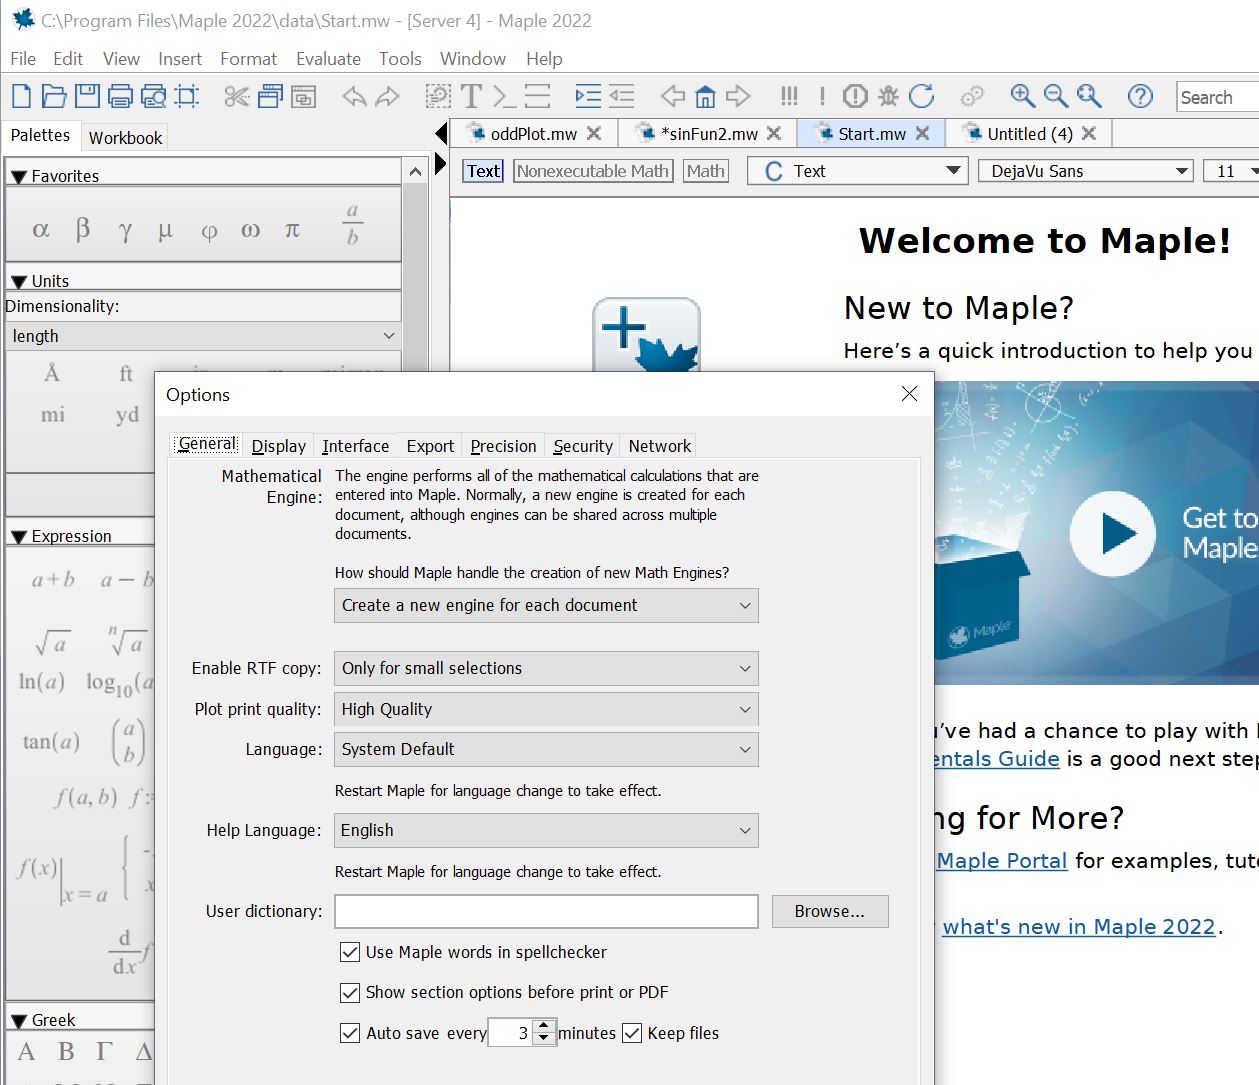
Task: Go to the home page icon
Action: pos(705,96)
